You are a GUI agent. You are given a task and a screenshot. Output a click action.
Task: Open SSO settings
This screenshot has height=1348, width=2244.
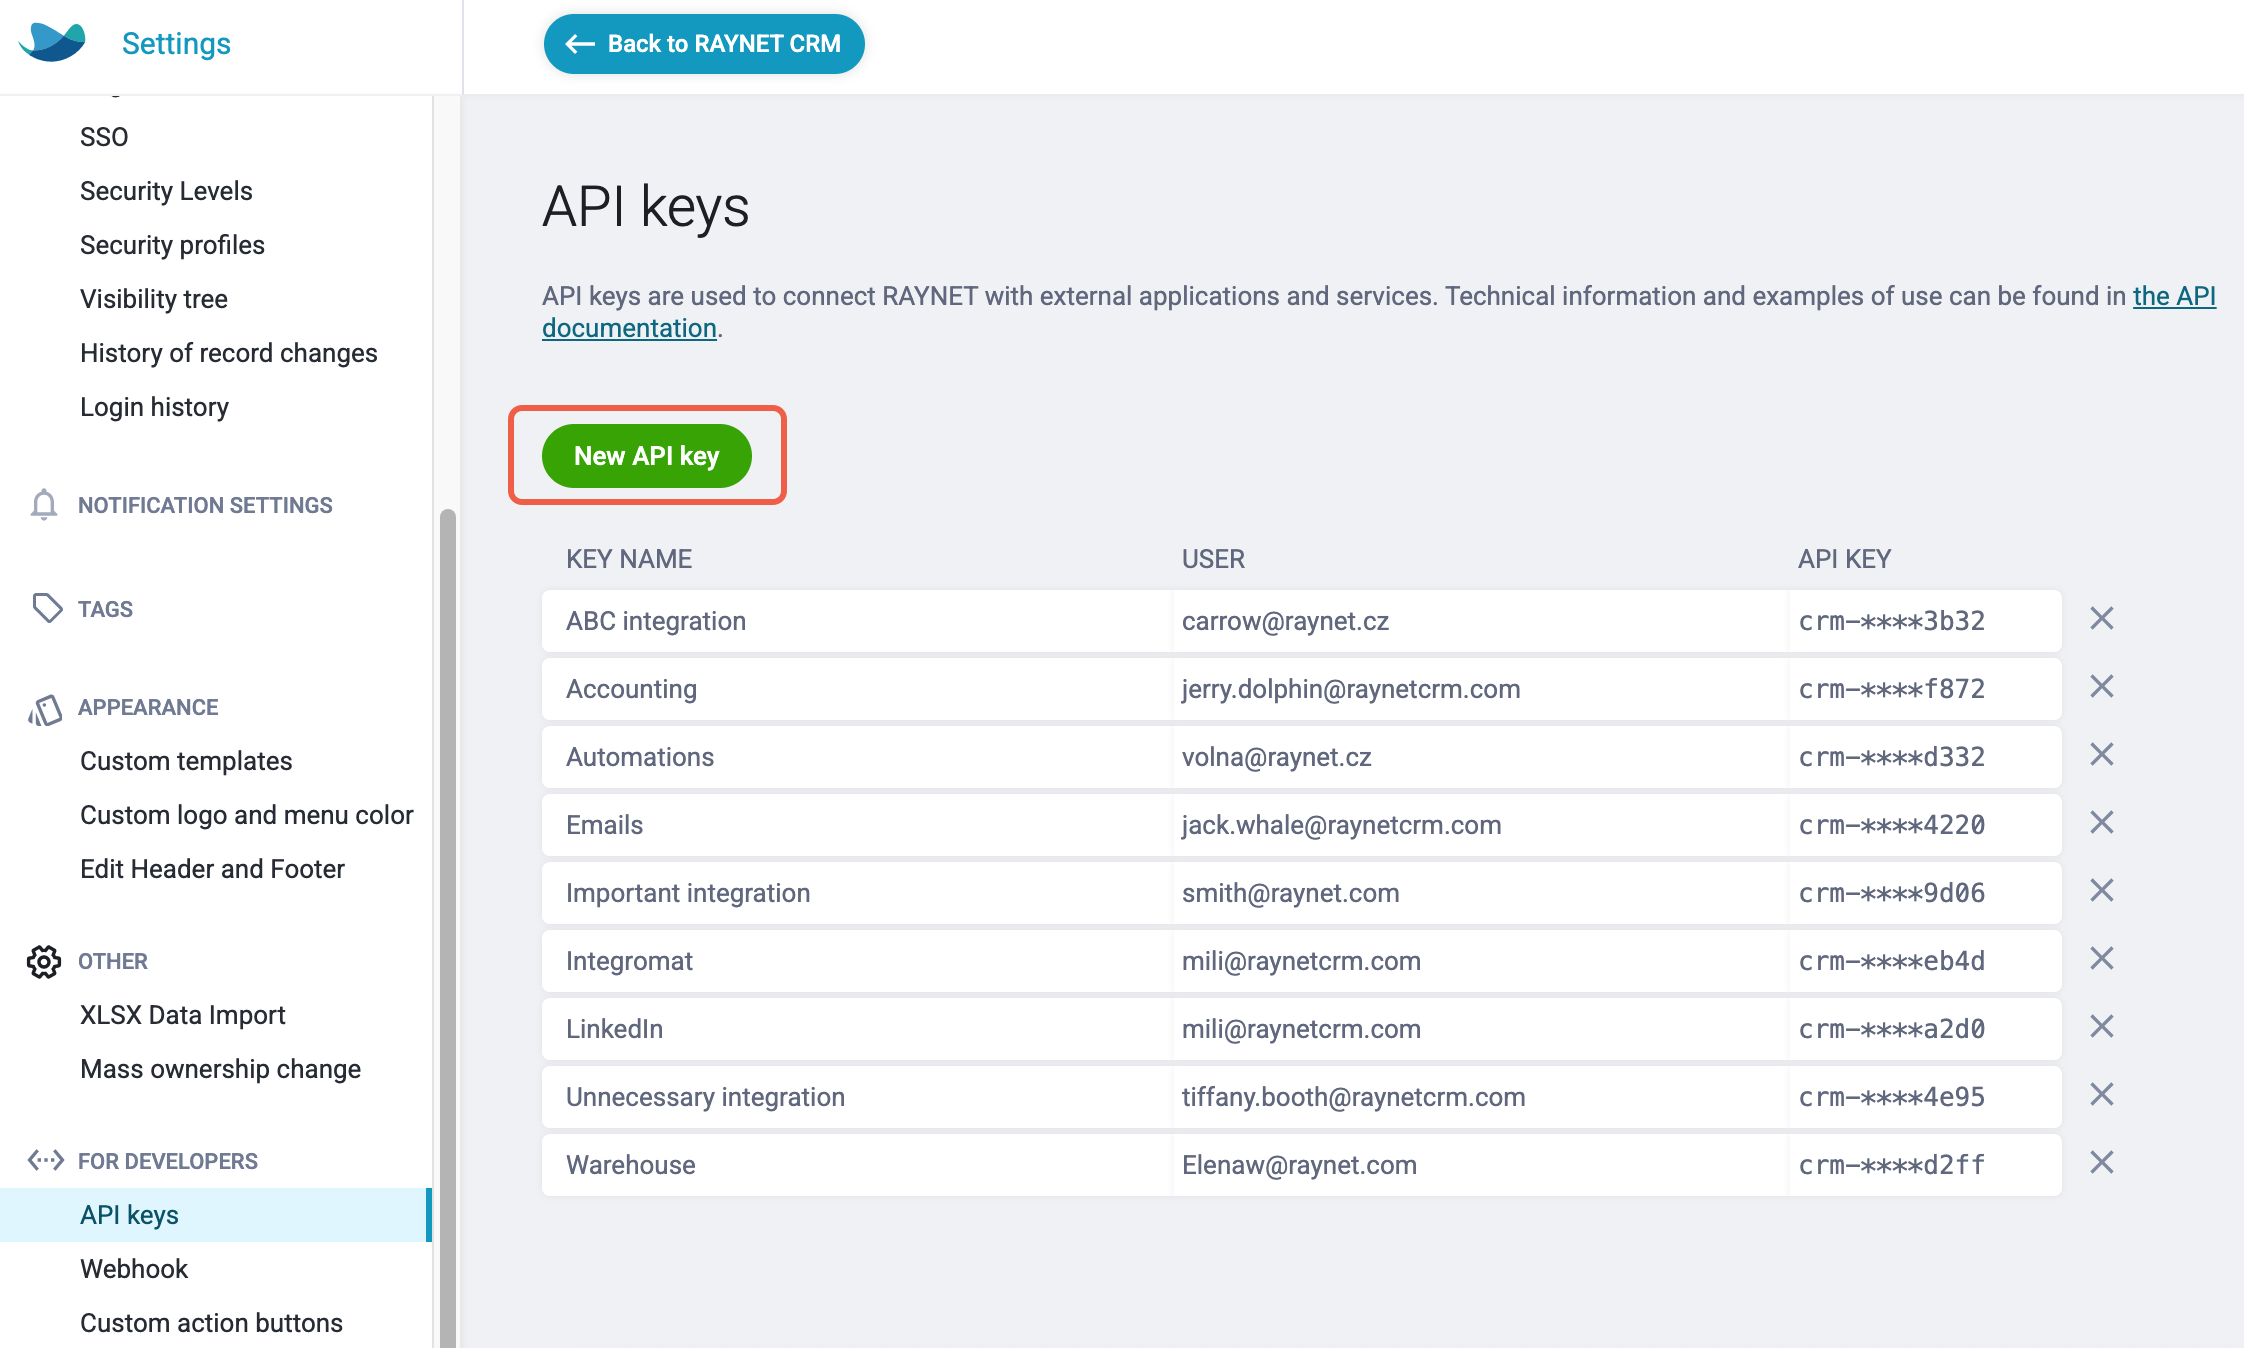pyautogui.click(x=104, y=137)
